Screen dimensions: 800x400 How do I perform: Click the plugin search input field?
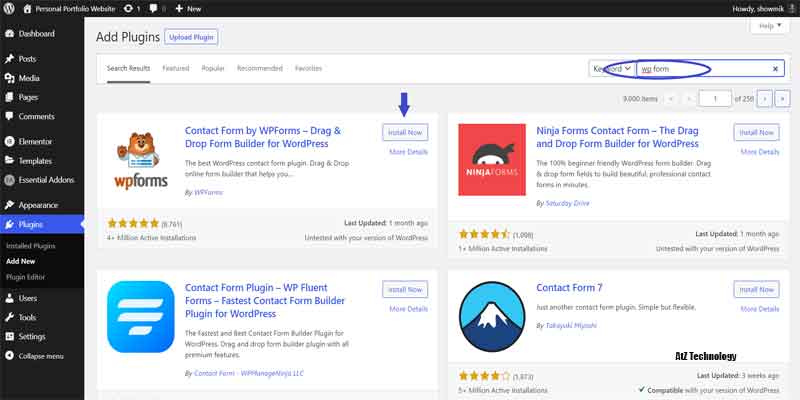[710, 68]
